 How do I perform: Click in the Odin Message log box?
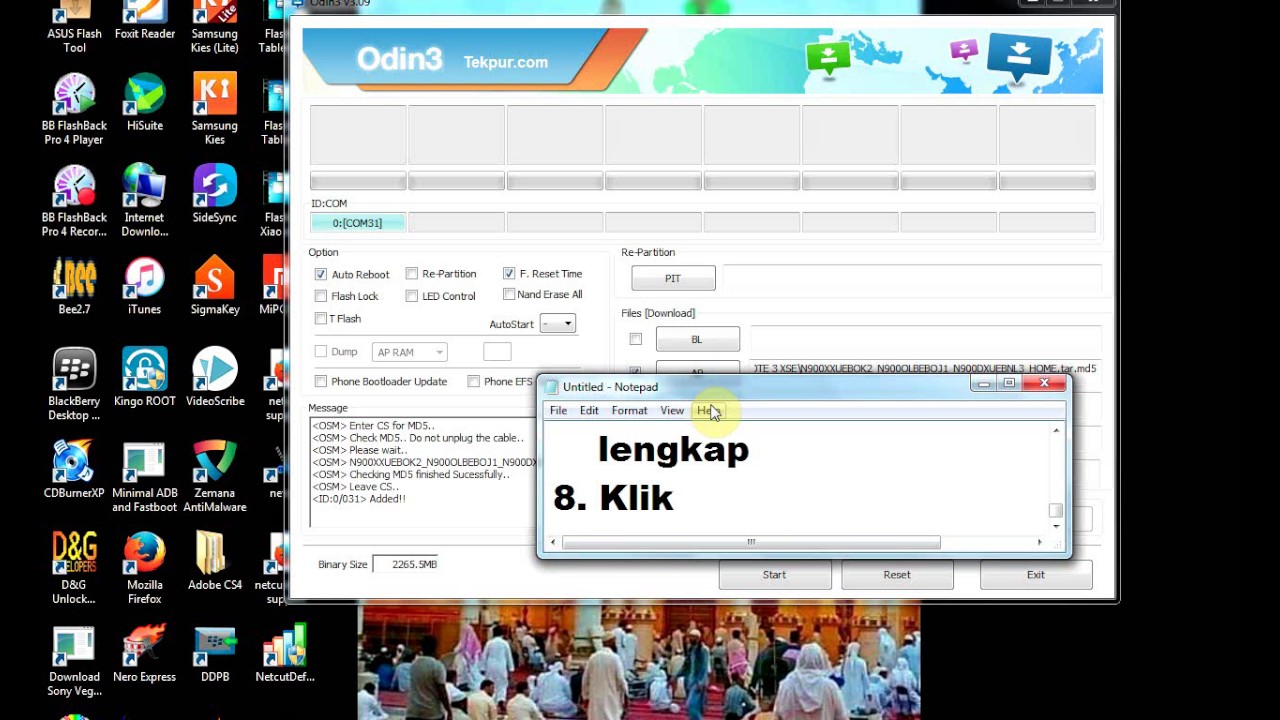click(x=422, y=472)
